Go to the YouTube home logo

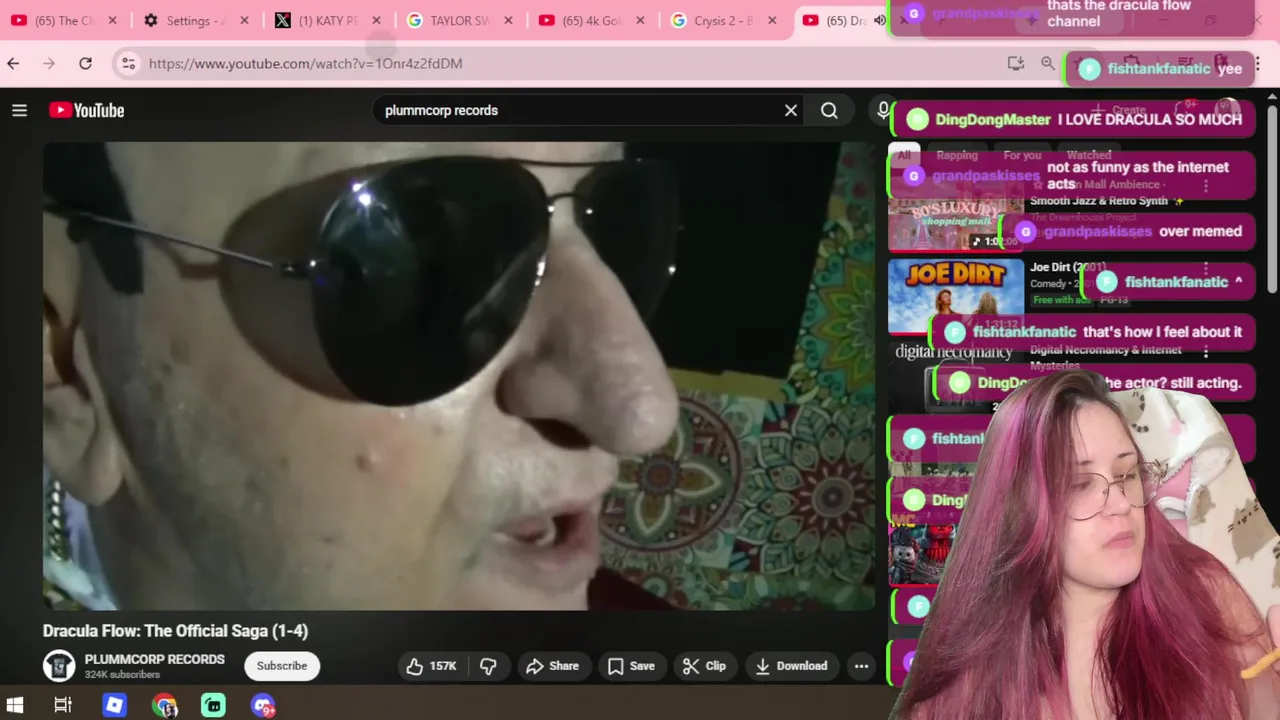click(x=87, y=110)
